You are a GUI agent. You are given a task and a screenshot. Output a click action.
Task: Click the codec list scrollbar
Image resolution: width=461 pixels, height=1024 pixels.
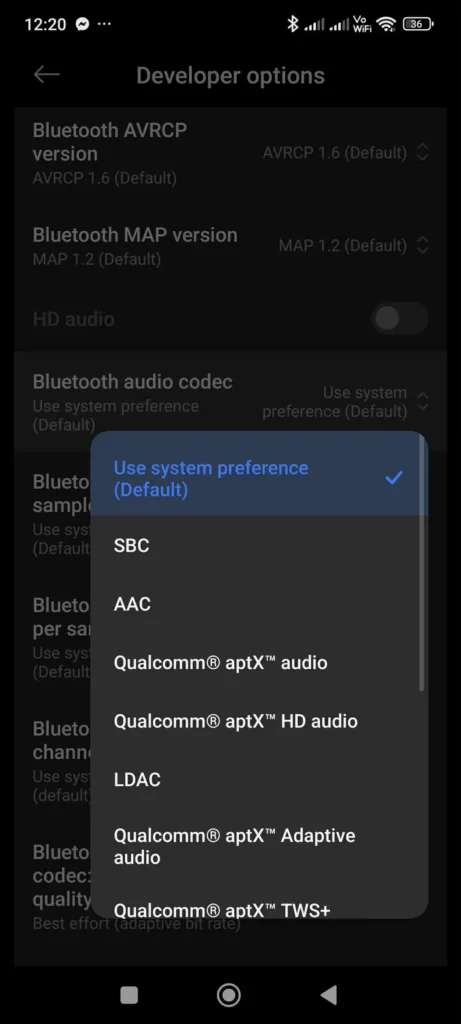422,567
